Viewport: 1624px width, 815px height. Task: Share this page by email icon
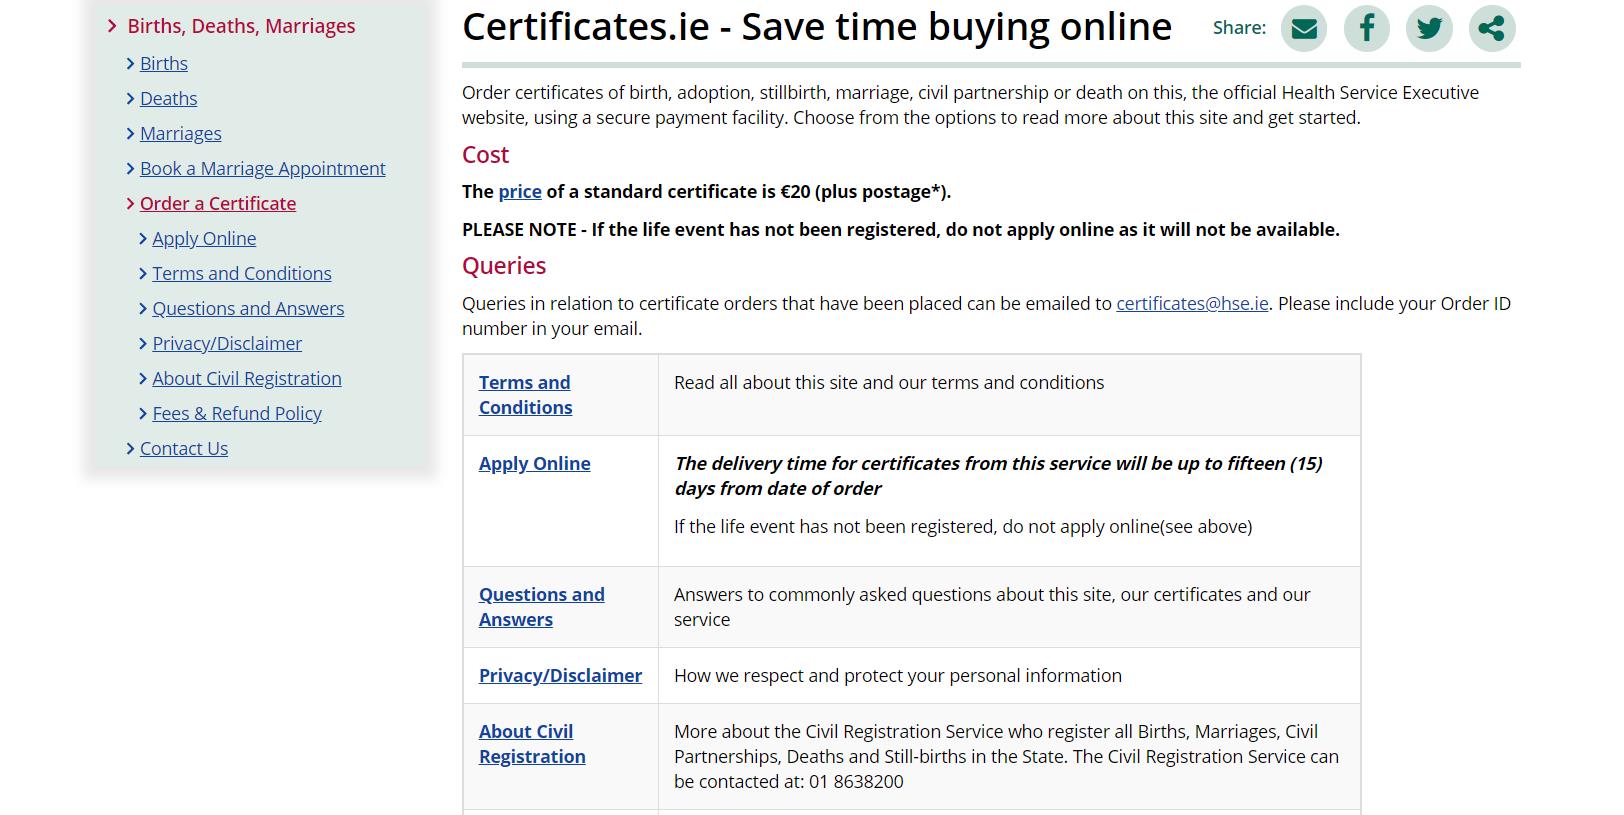coord(1304,28)
